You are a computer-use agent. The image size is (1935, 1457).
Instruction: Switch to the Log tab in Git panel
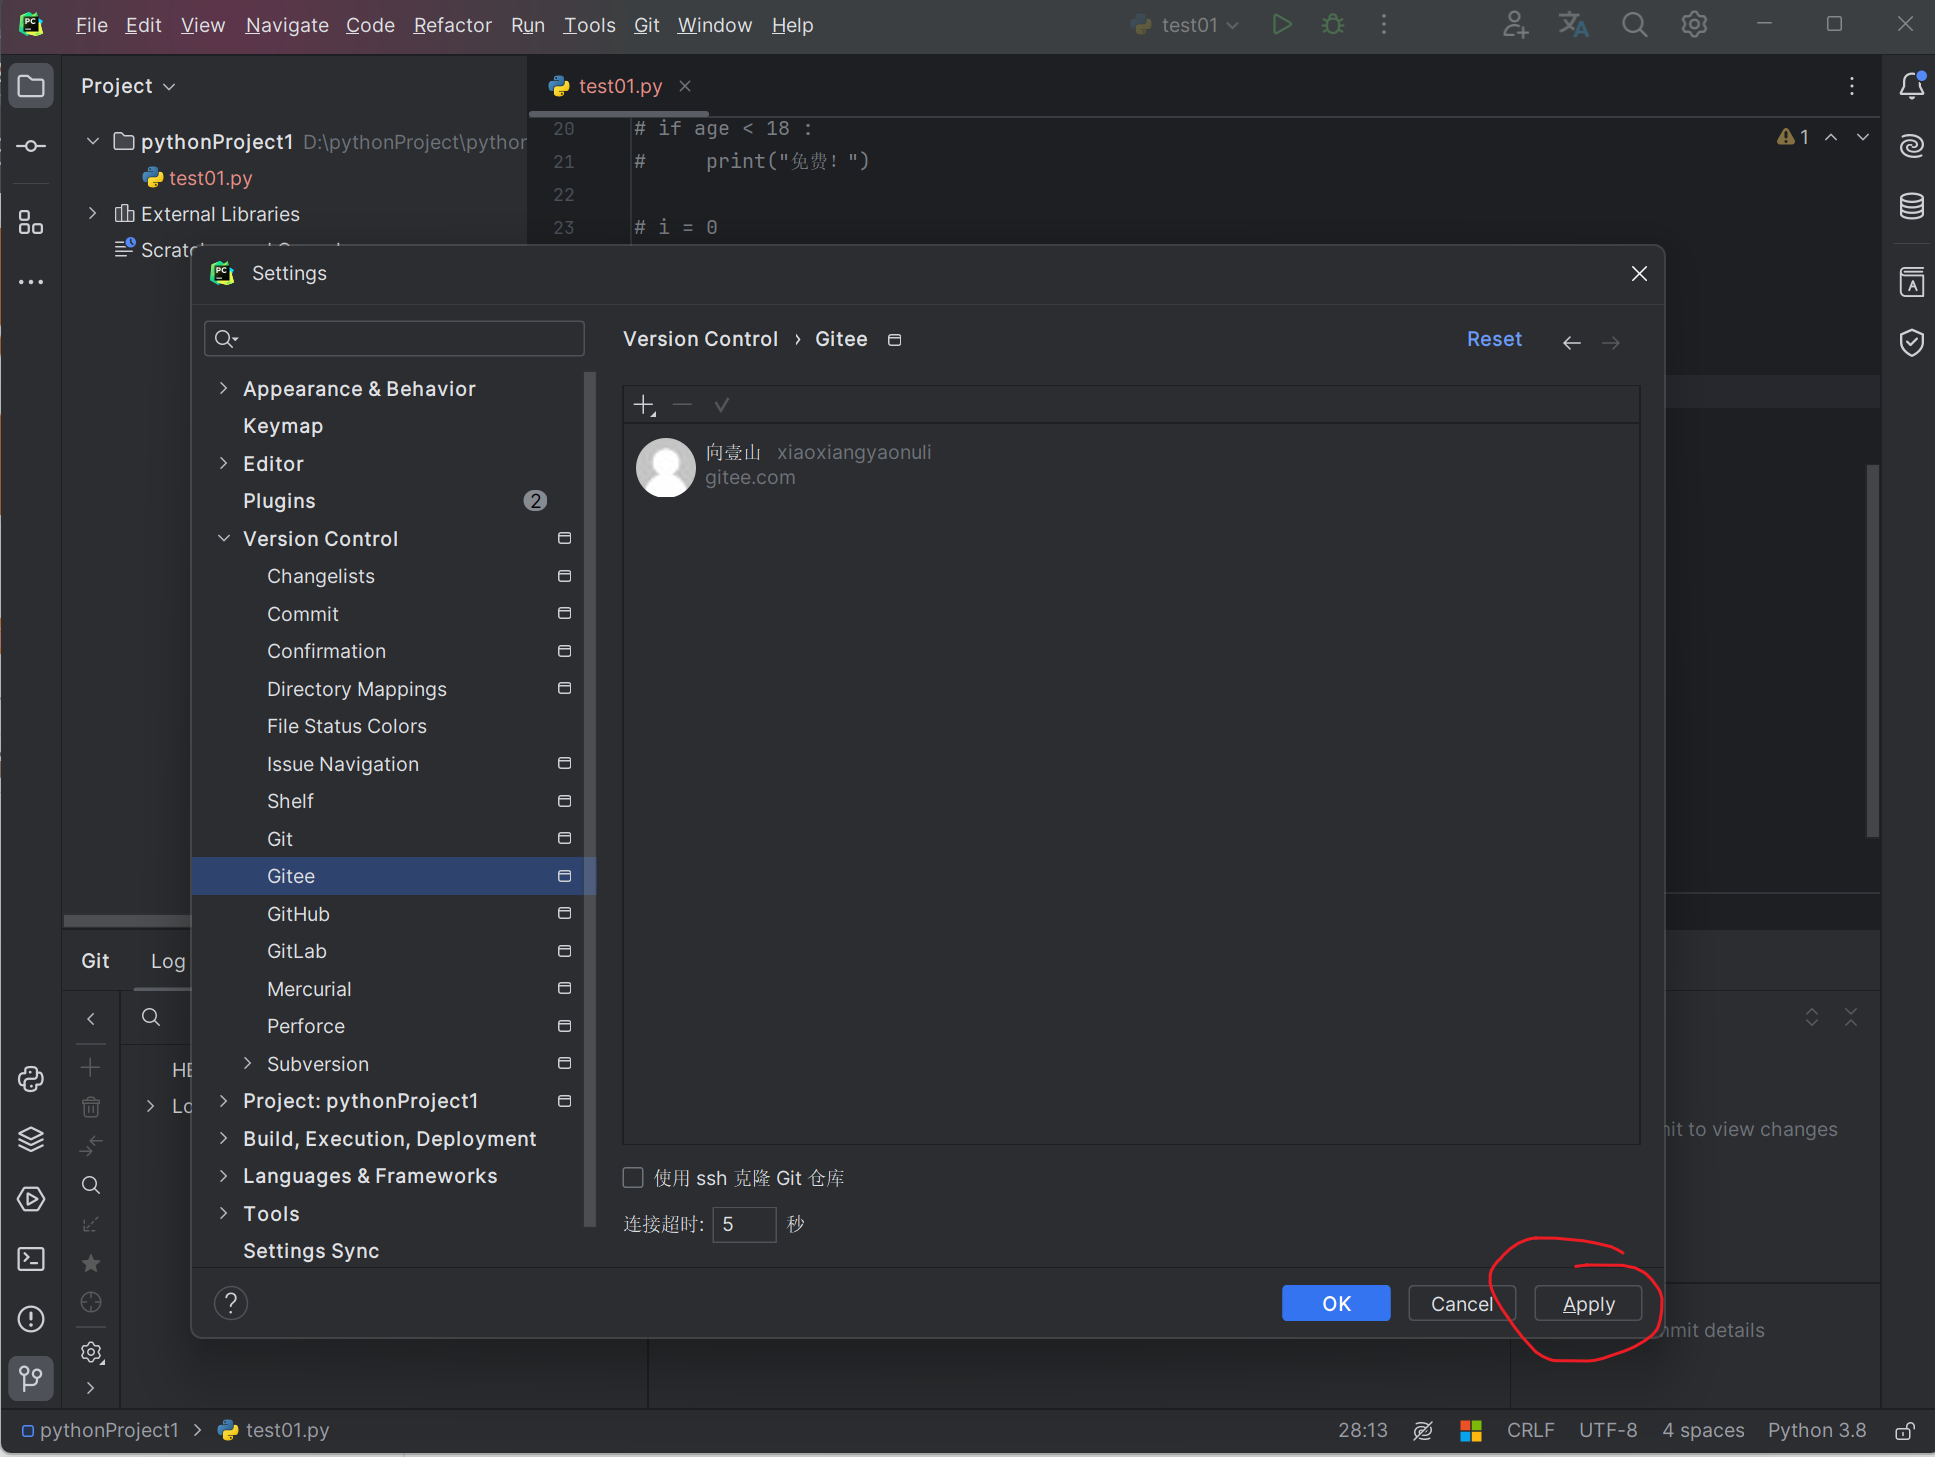(168, 961)
